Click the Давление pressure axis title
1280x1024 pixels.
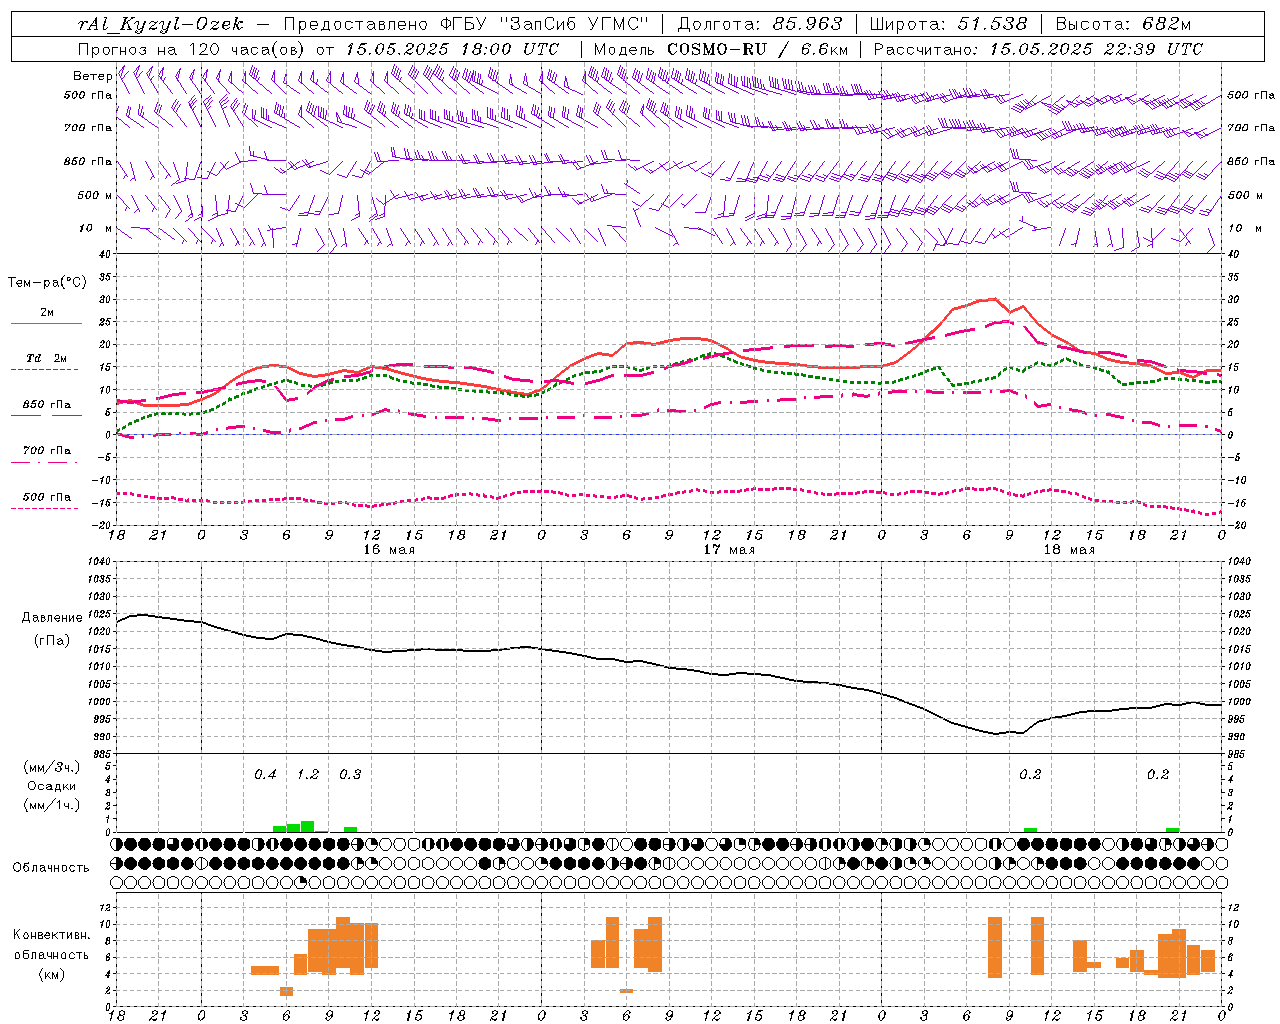[x=52, y=618]
